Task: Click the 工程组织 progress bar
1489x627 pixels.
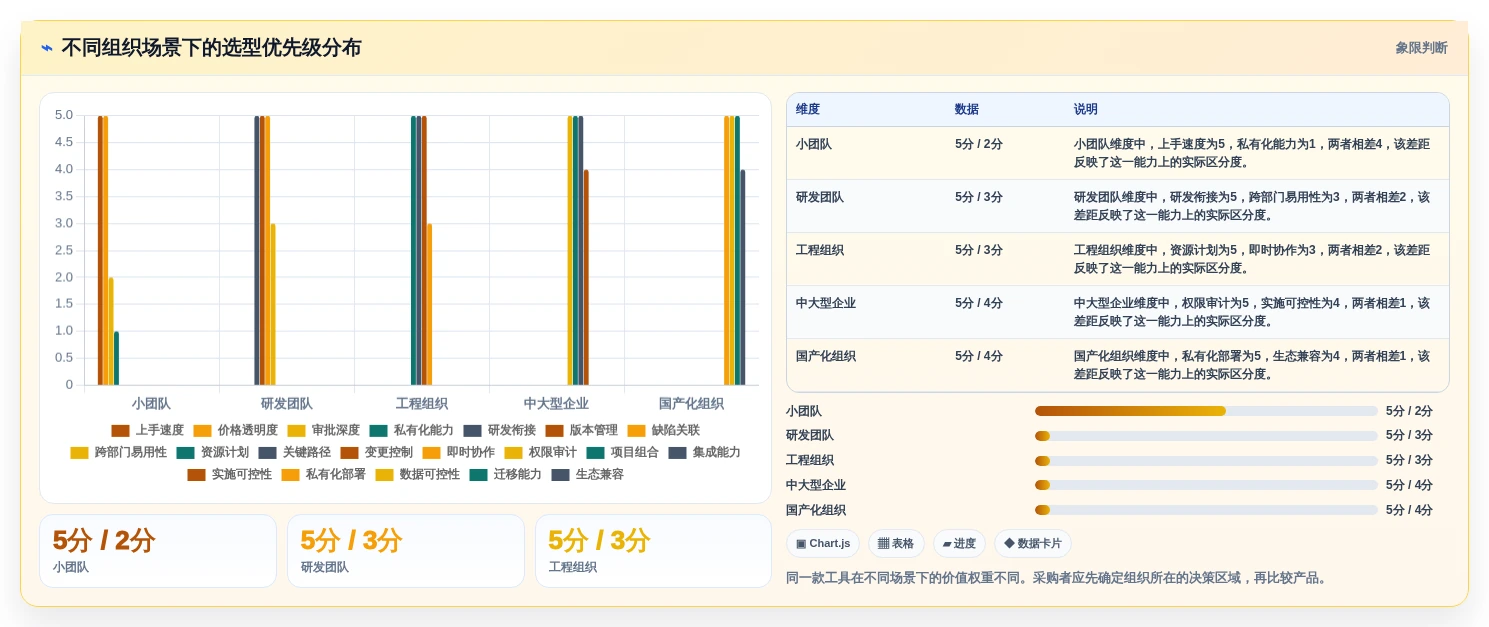Action: pos(1206,461)
